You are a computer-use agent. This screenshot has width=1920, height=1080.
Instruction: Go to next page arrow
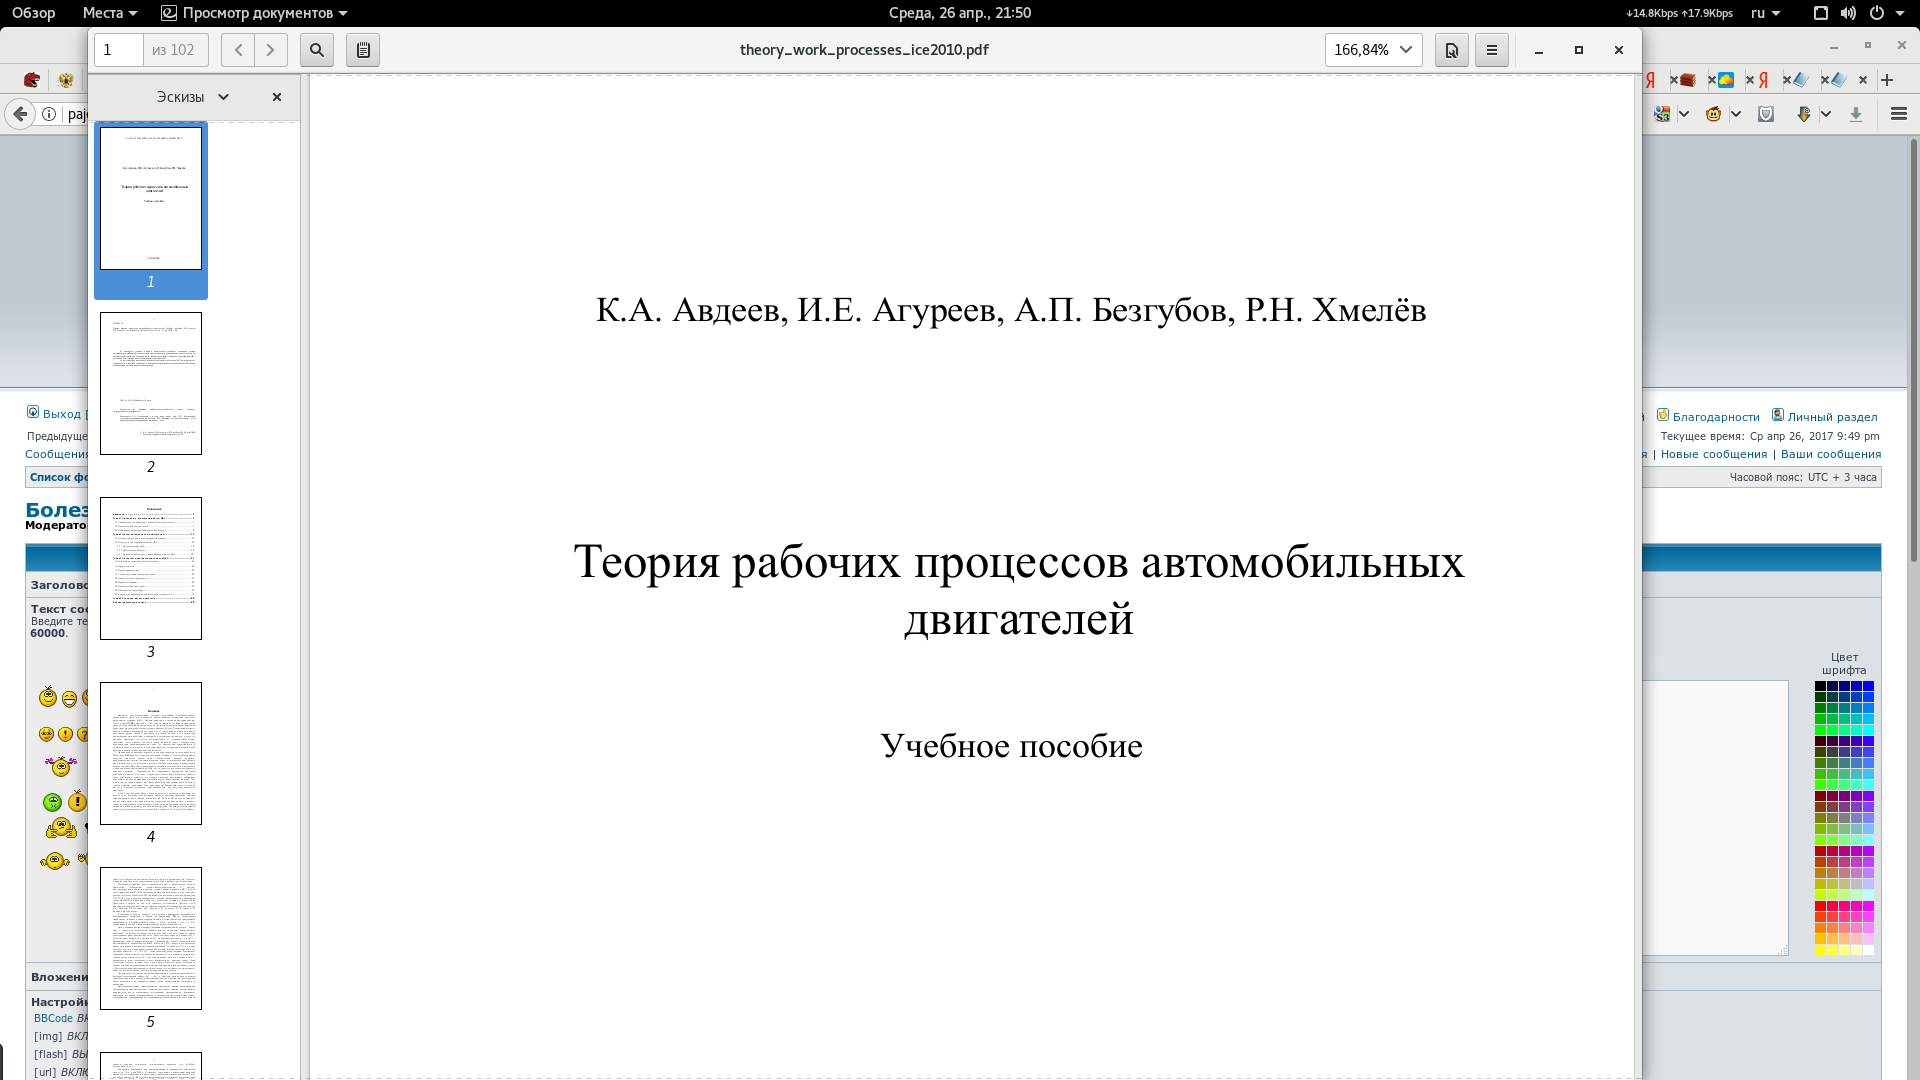click(271, 50)
